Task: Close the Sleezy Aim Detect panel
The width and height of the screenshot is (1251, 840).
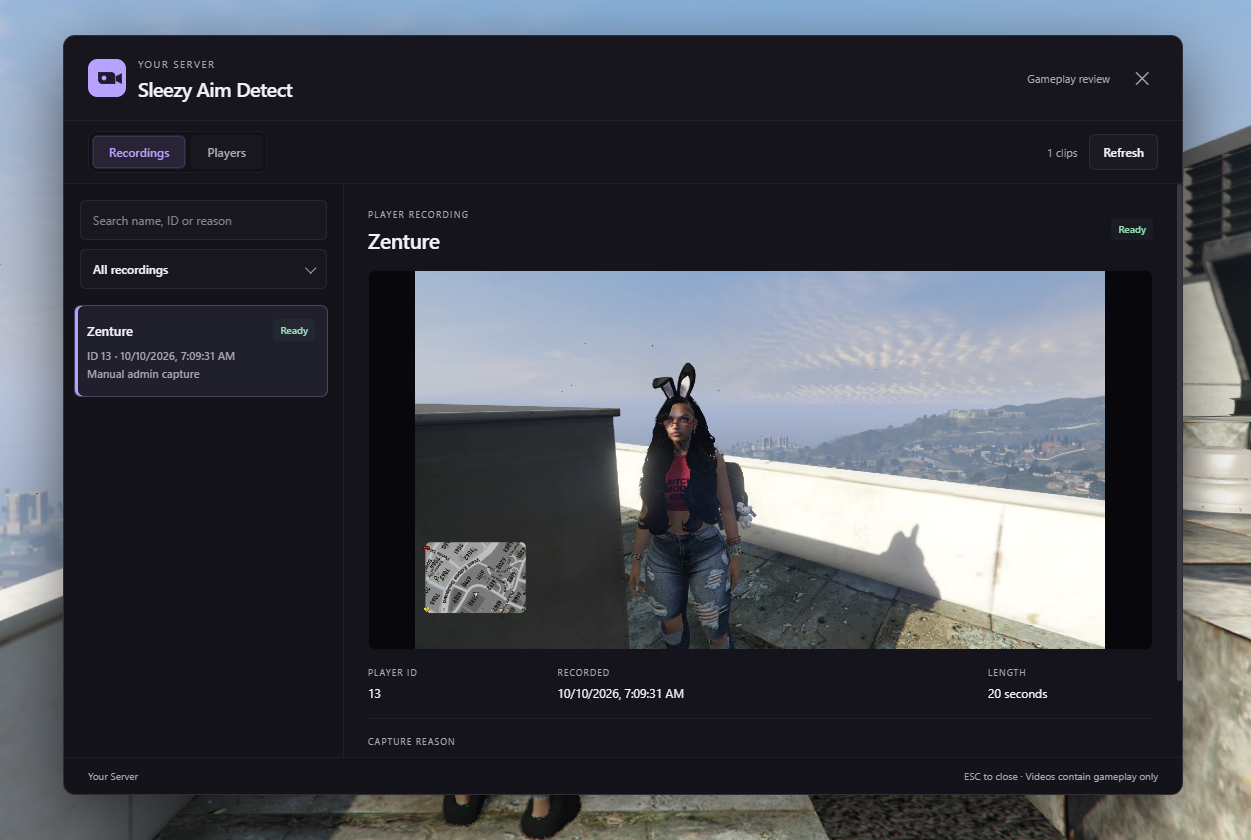Action: (1142, 79)
